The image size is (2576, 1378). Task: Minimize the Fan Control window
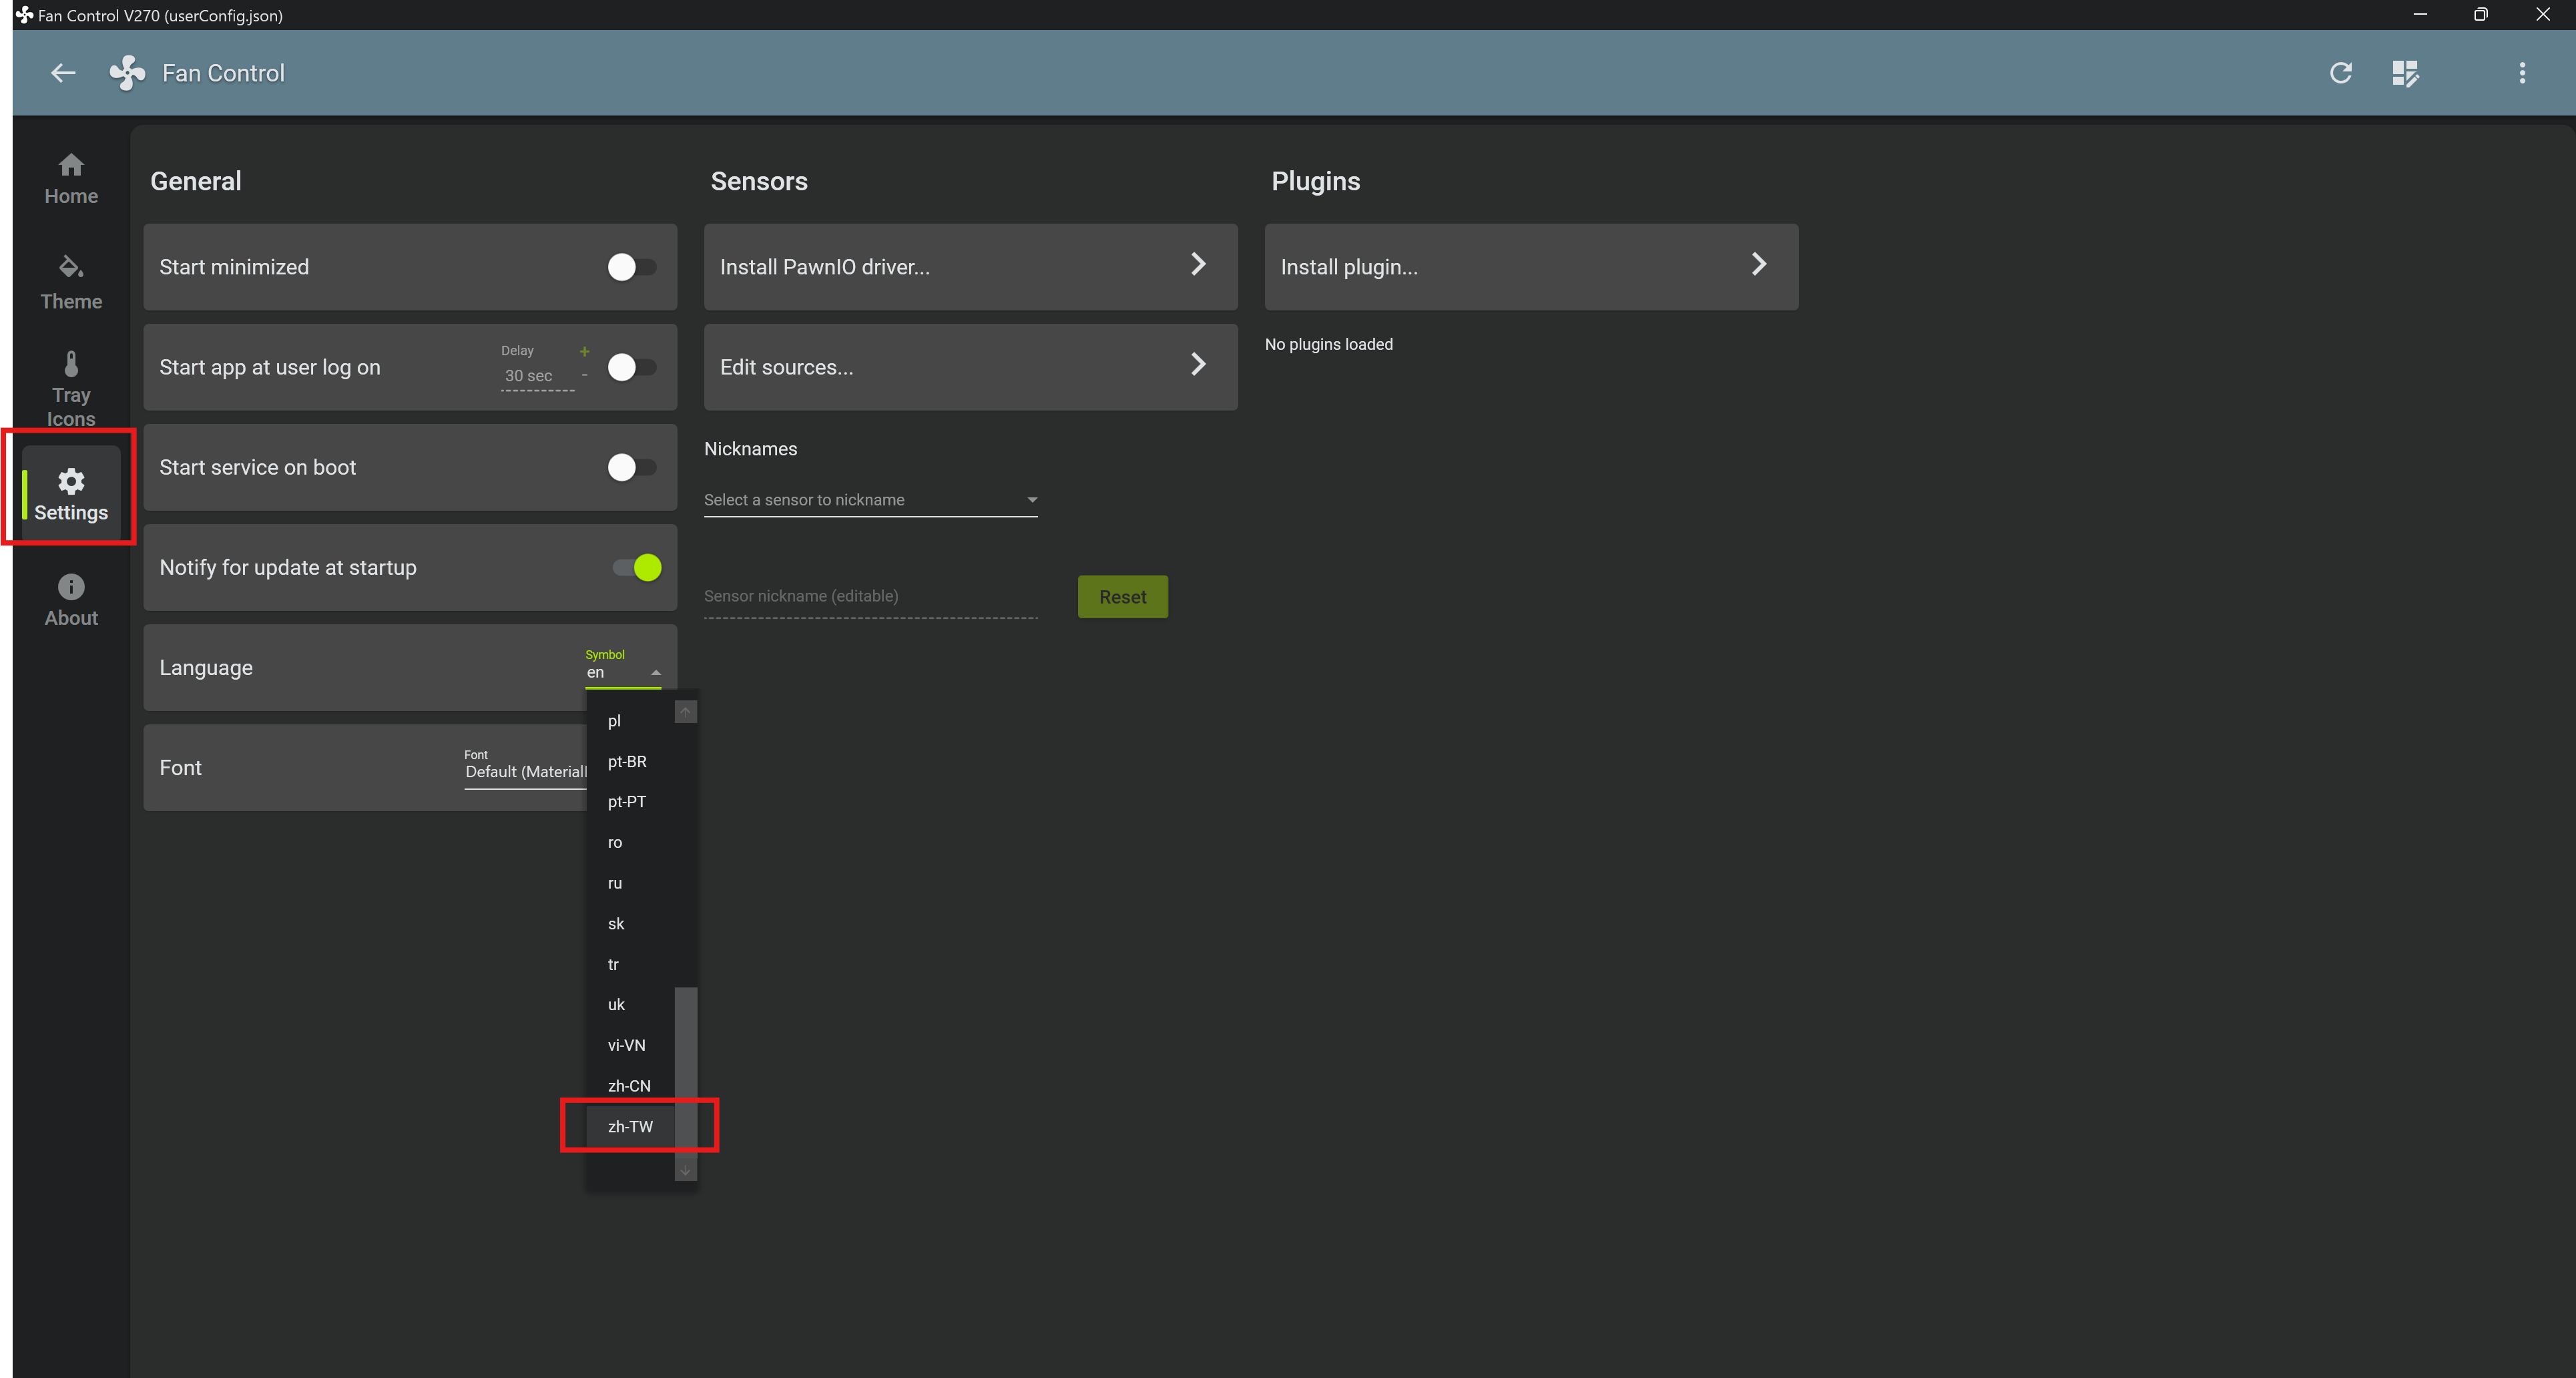(x=2420, y=14)
